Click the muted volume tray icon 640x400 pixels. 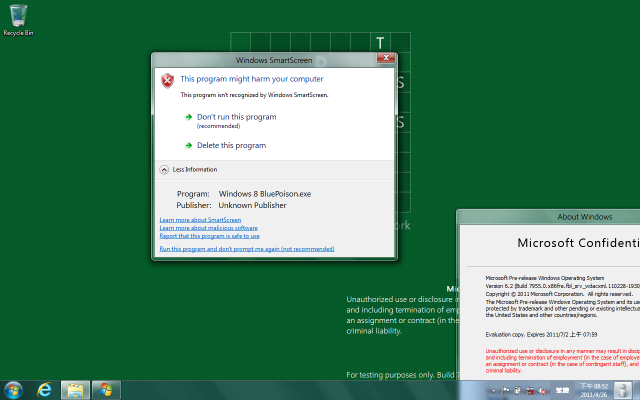[x=542, y=391]
